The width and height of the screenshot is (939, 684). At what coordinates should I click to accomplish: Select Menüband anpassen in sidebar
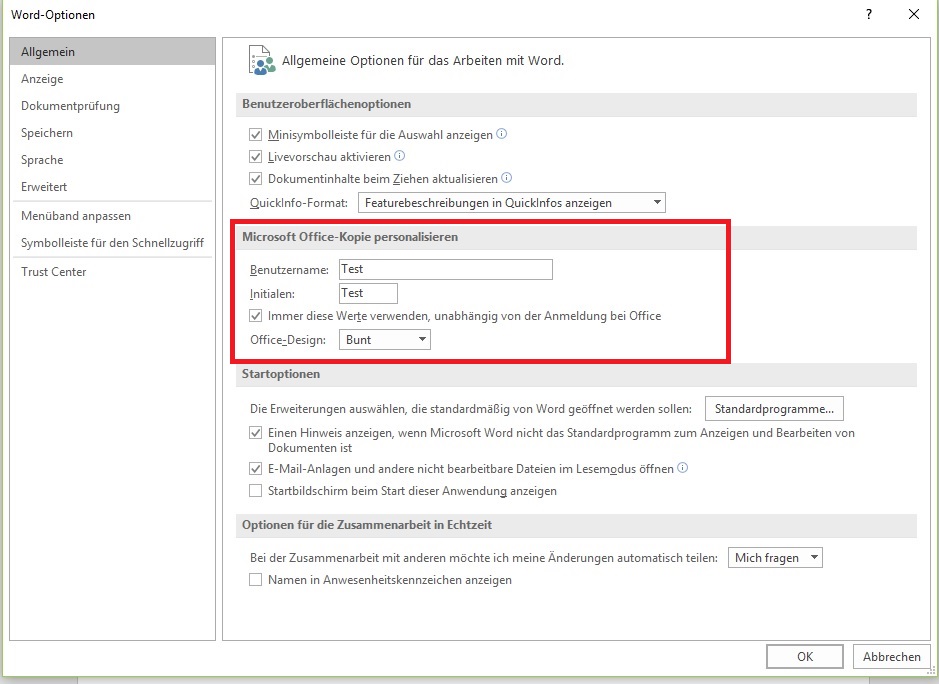click(113, 216)
